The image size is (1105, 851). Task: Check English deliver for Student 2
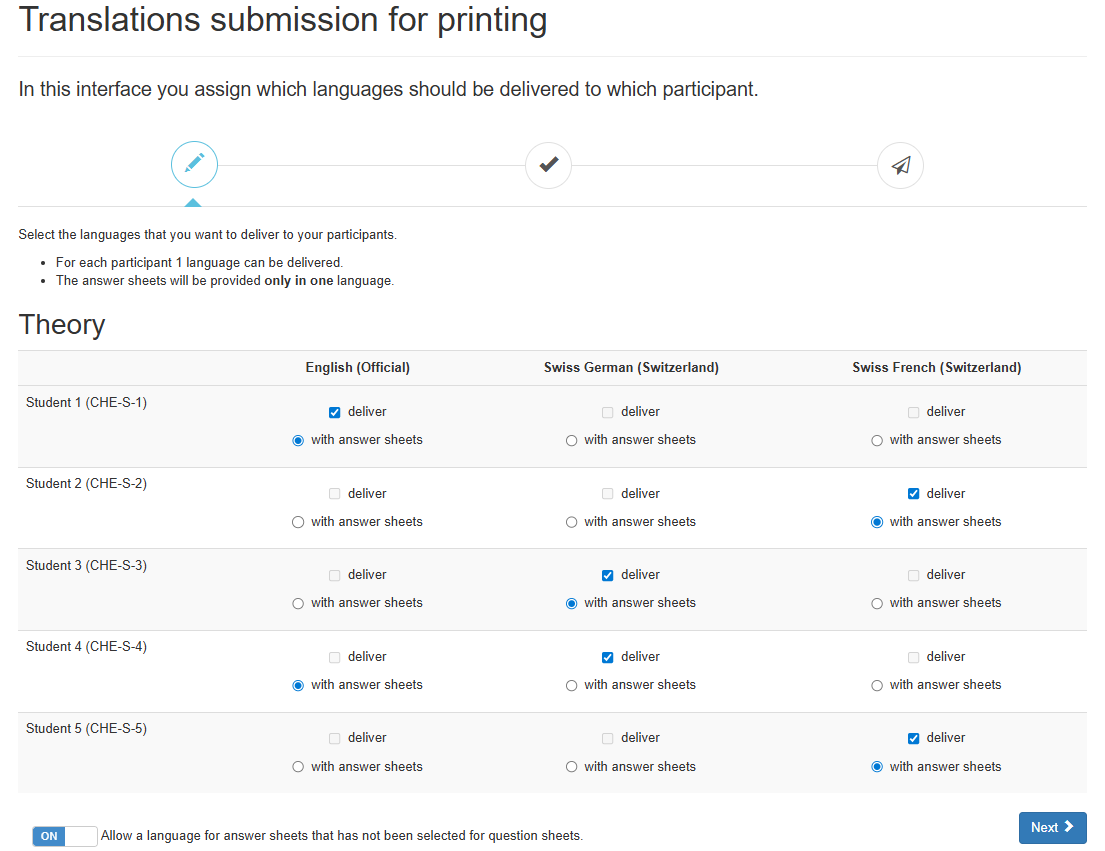click(335, 494)
